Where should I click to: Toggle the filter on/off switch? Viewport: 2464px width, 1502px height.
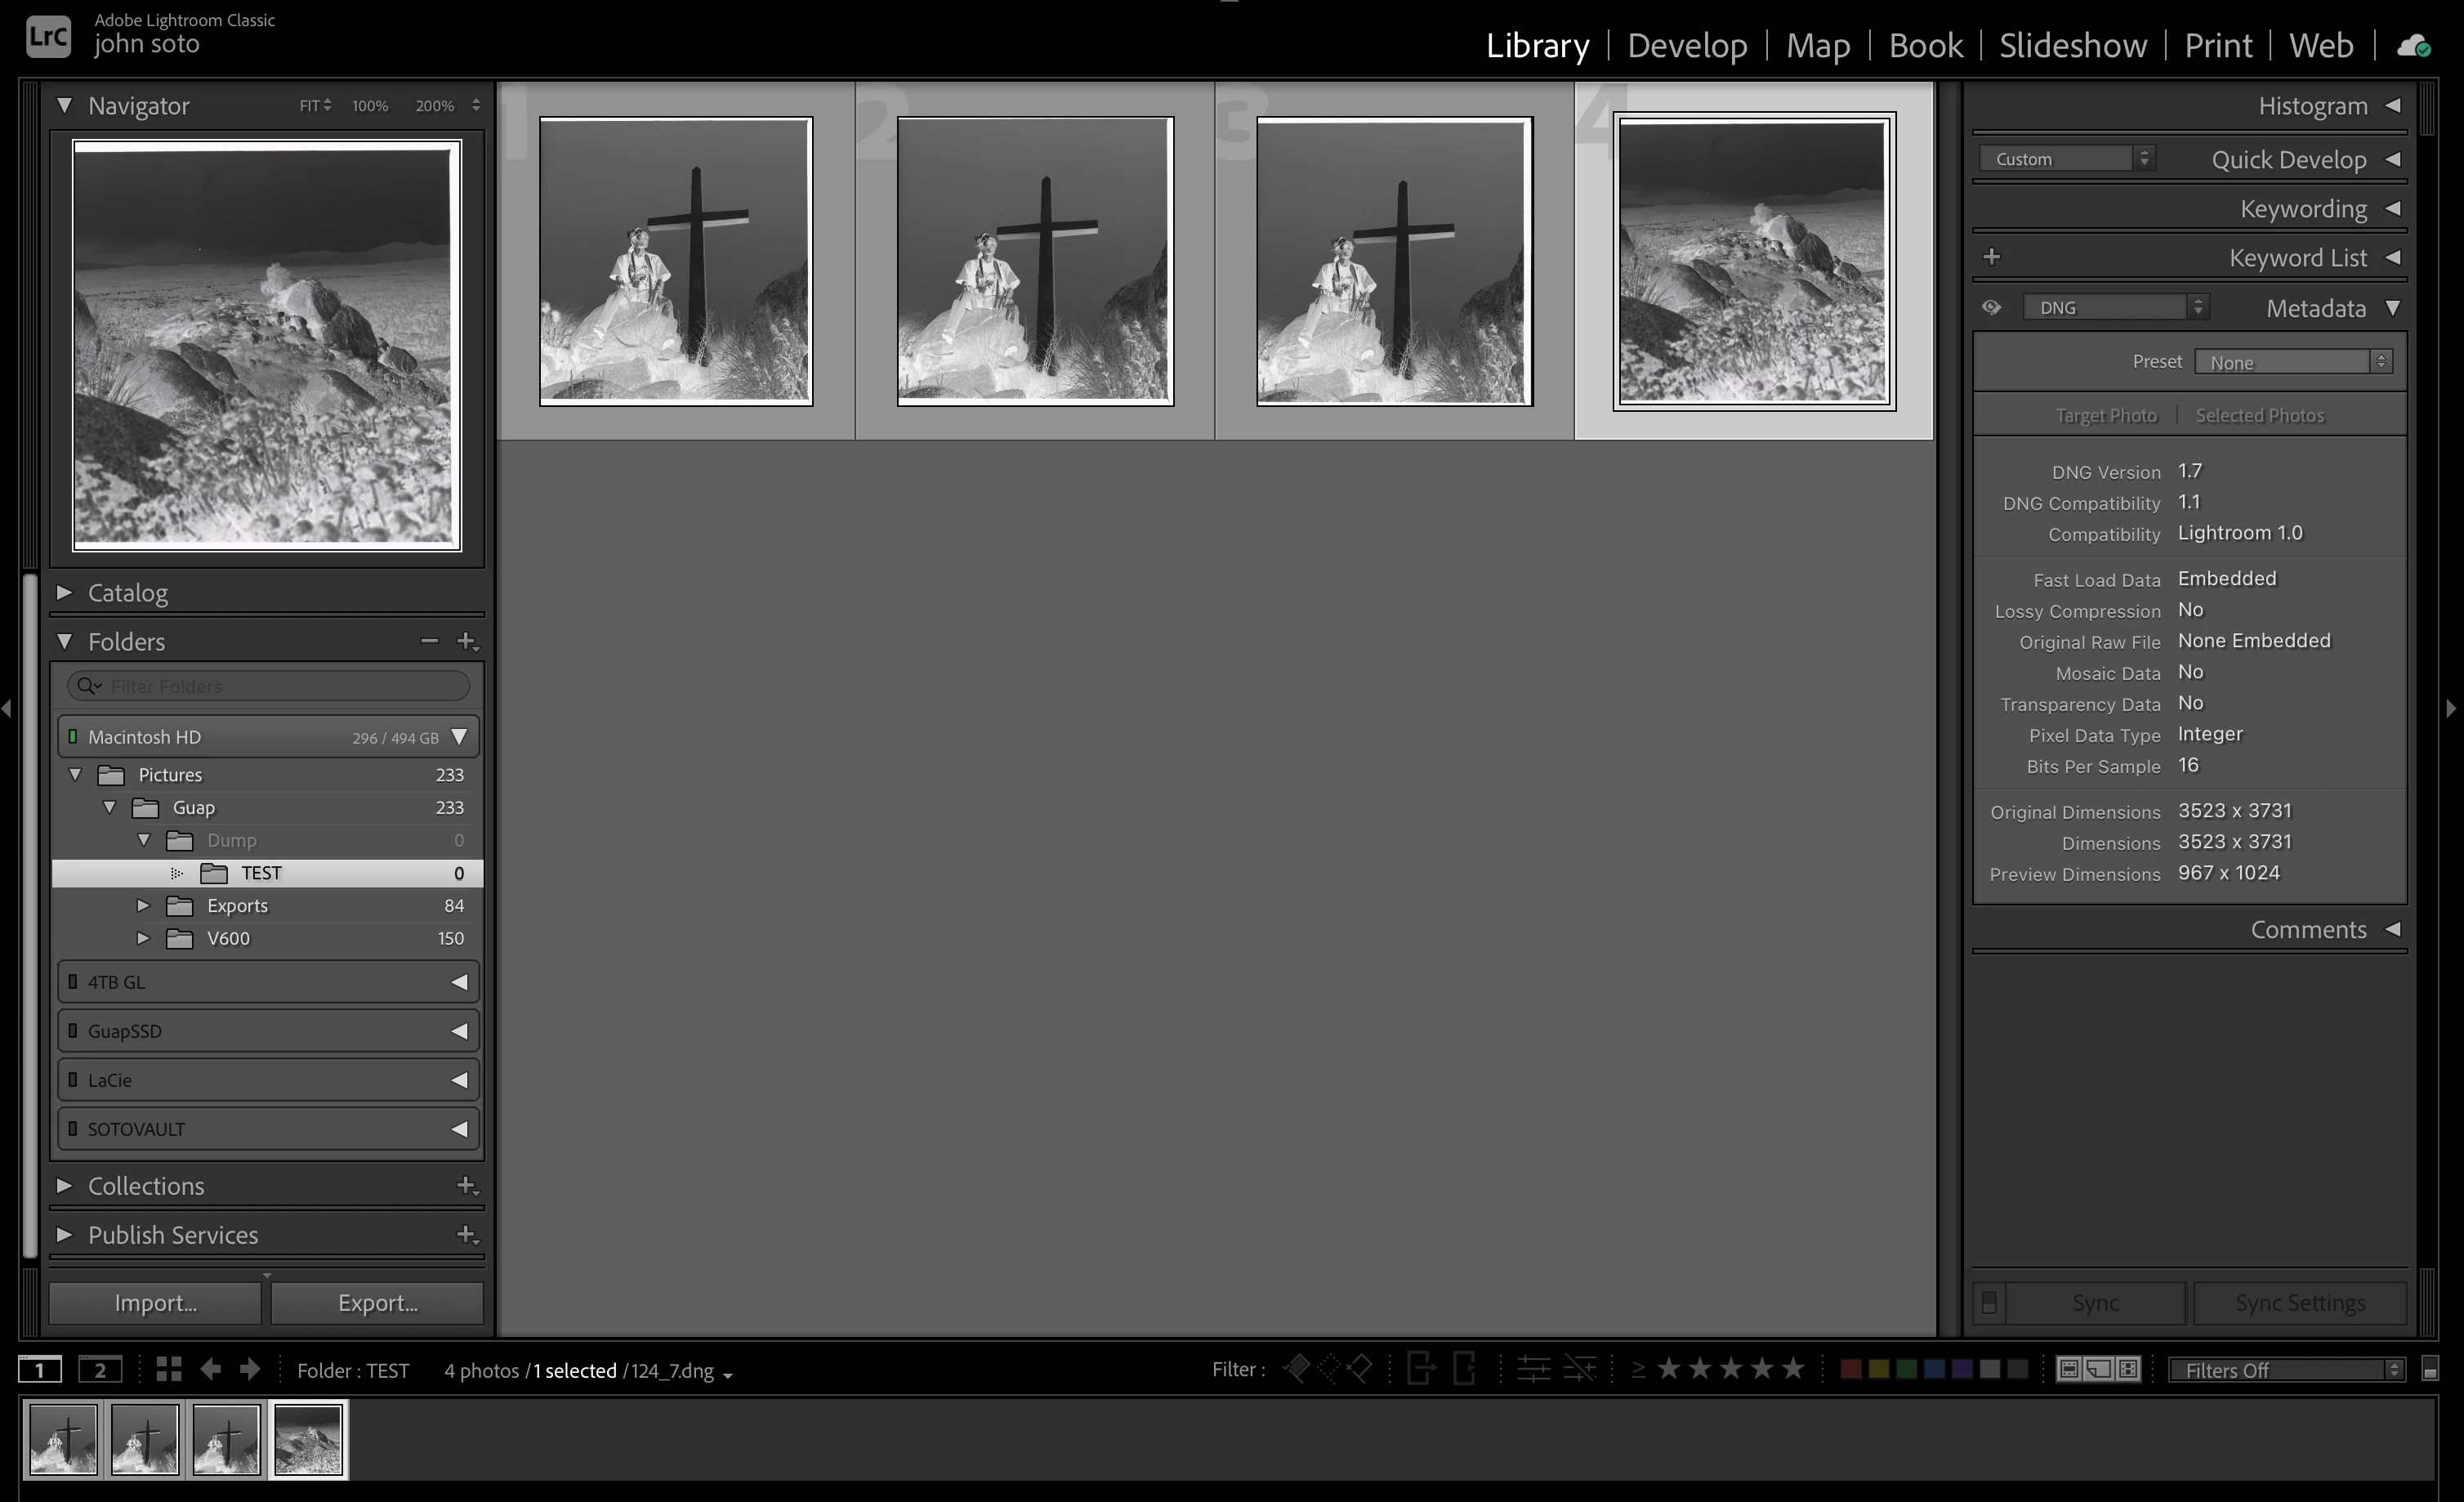click(x=2430, y=1369)
